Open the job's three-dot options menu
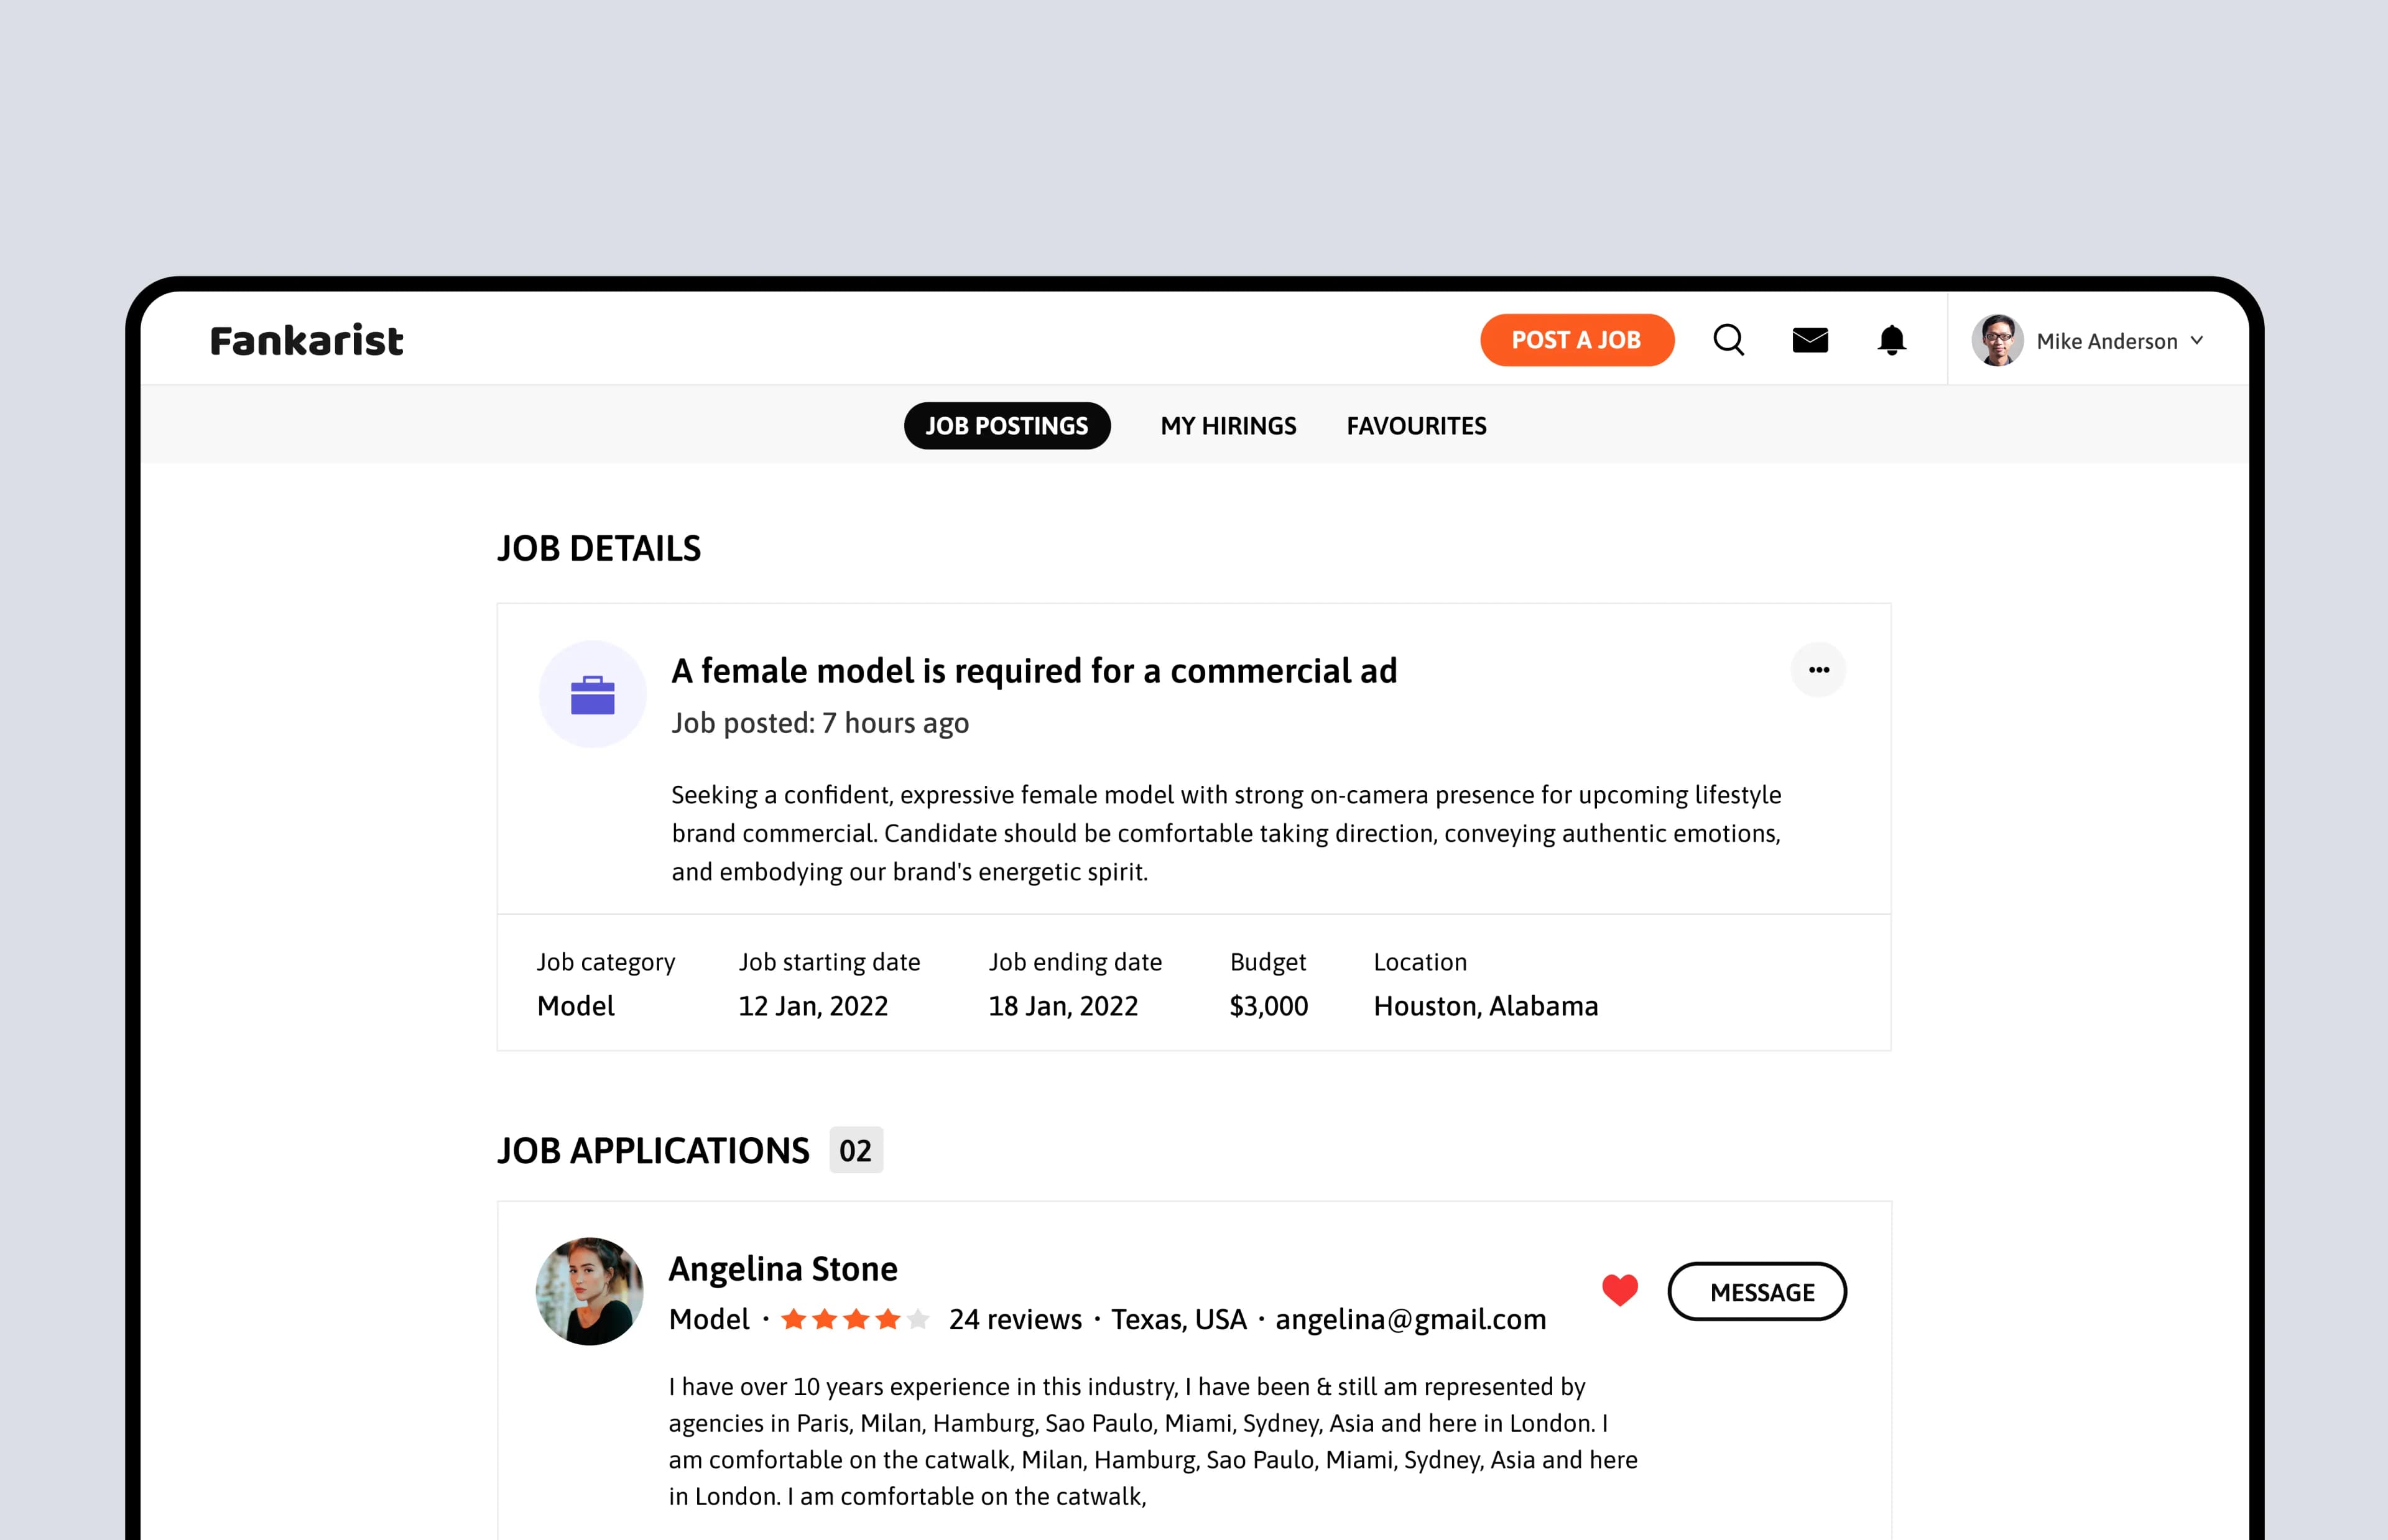This screenshot has height=1540, width=2388. click(x=1818, y=669)
